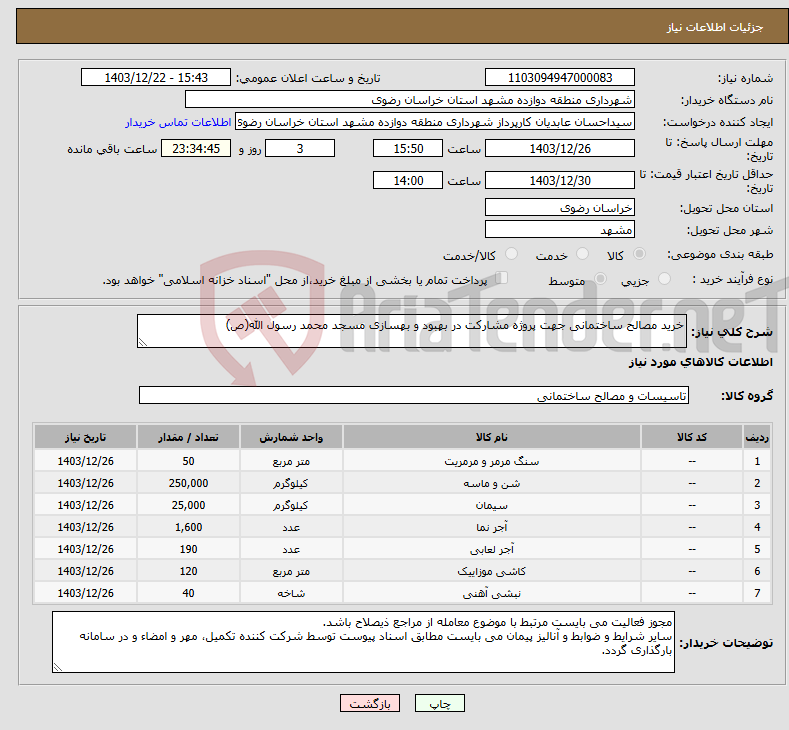Select the item آجر نما

click(x=492, y=527)
